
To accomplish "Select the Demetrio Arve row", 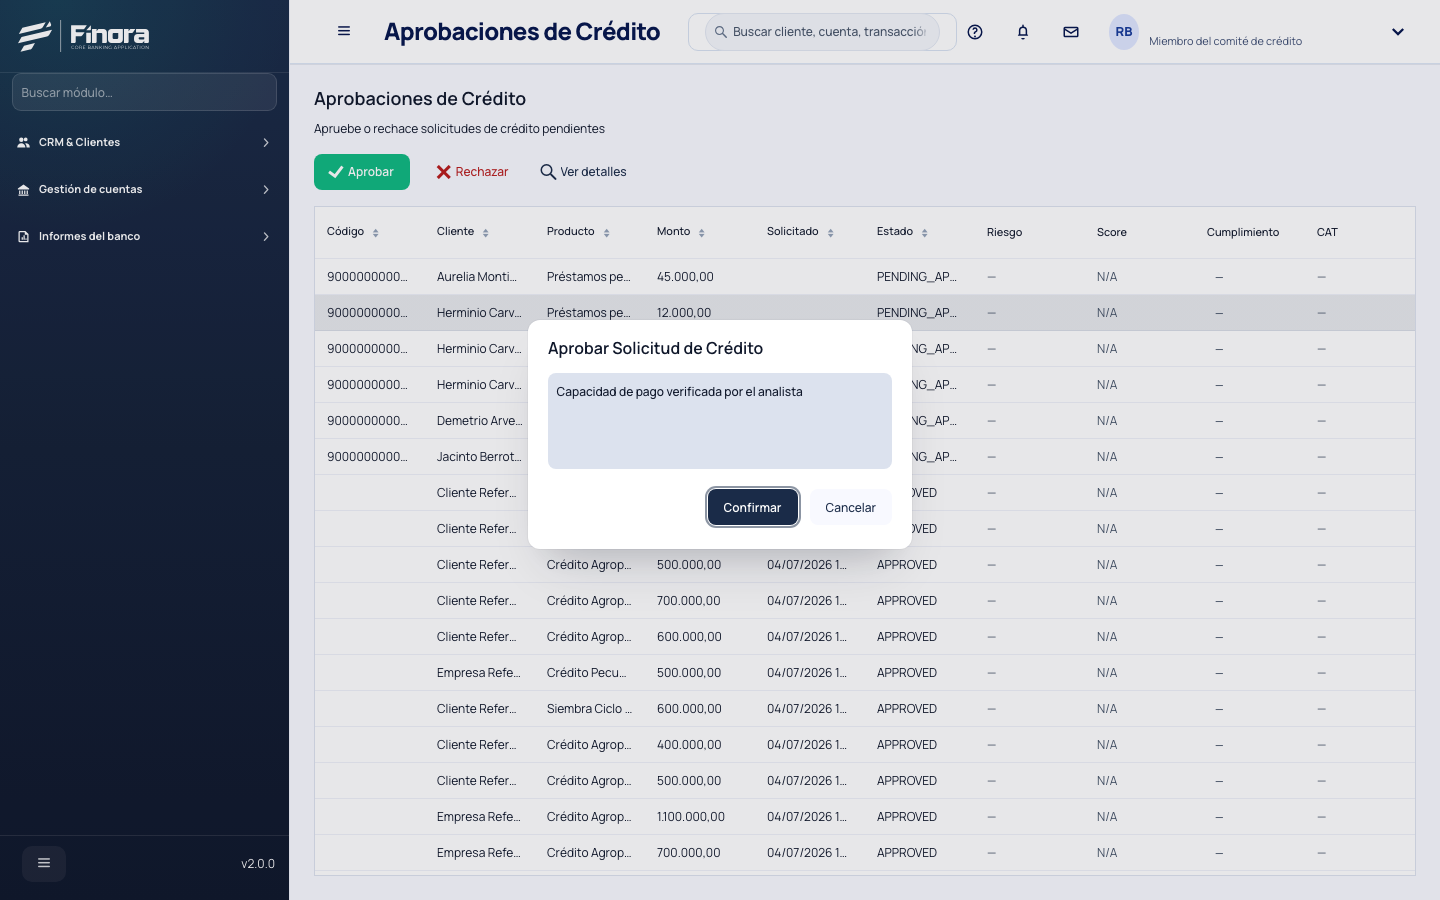I will coord(865,421).
